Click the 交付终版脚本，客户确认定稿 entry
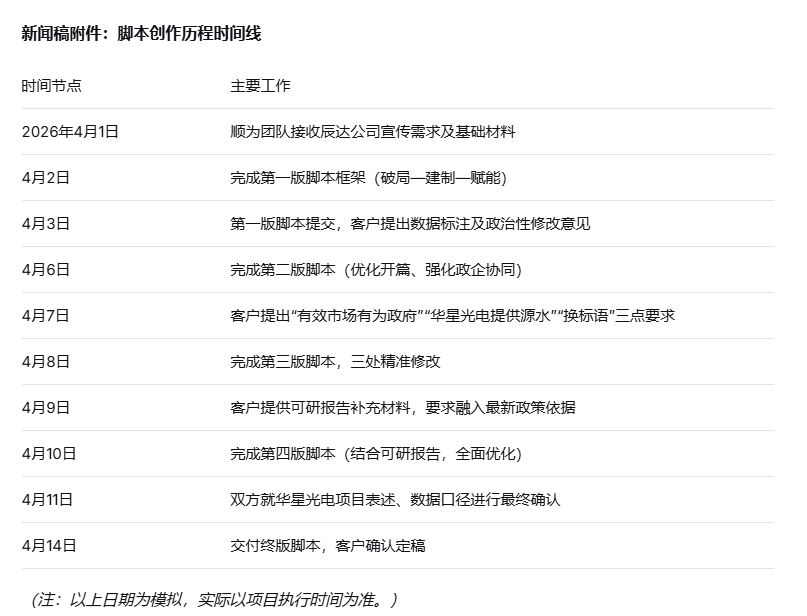807x616 pixels. [x=327, y=546]
